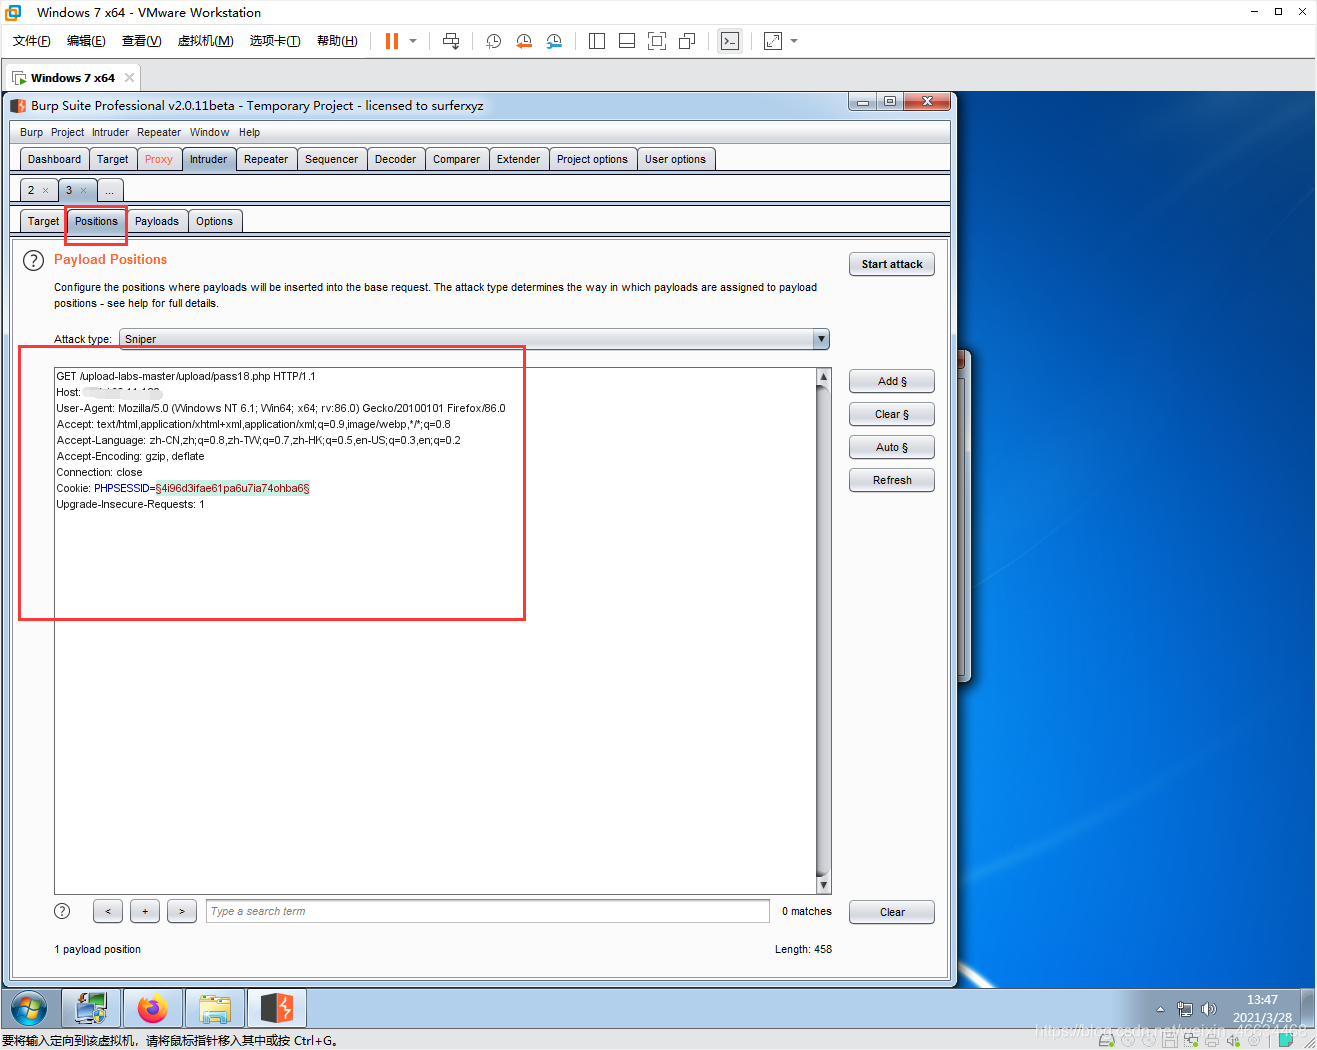The height and width of the screenshot is (1050, 1317).
Task: Close Intruder attack tab 3 with its x
Action: pos(83,190)
